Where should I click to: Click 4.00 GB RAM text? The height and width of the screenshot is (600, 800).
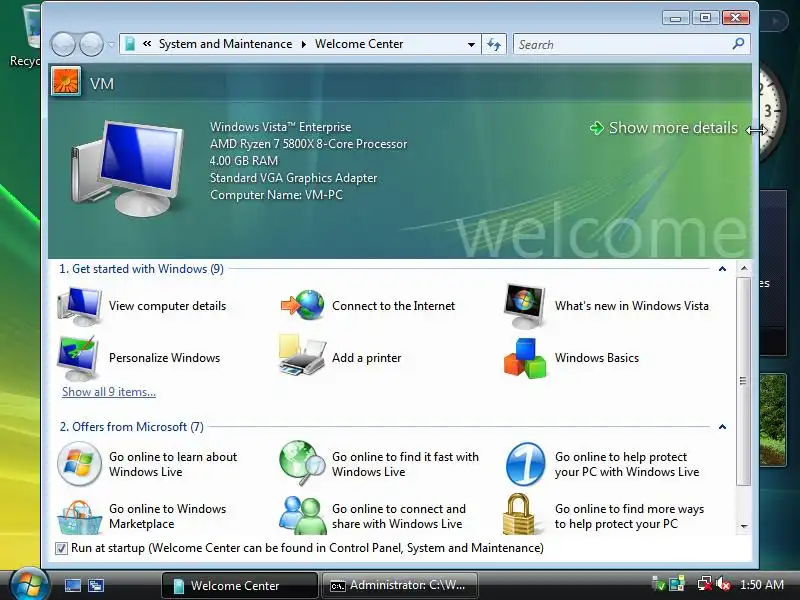pyautogui.click(x=244, y=161)
